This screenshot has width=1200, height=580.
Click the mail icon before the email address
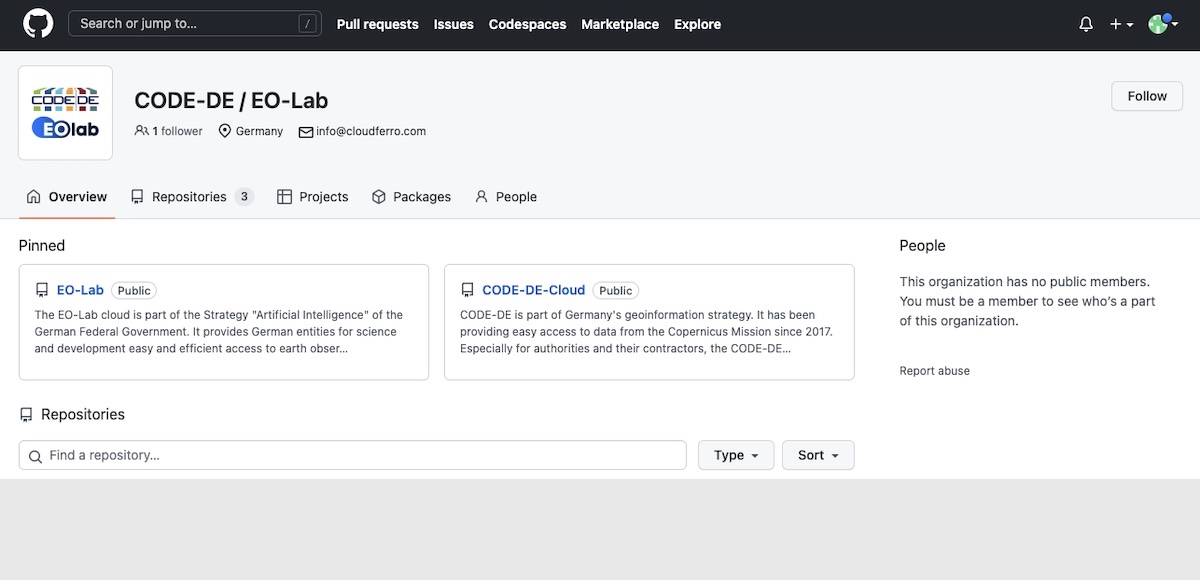(x=304, y=130)
